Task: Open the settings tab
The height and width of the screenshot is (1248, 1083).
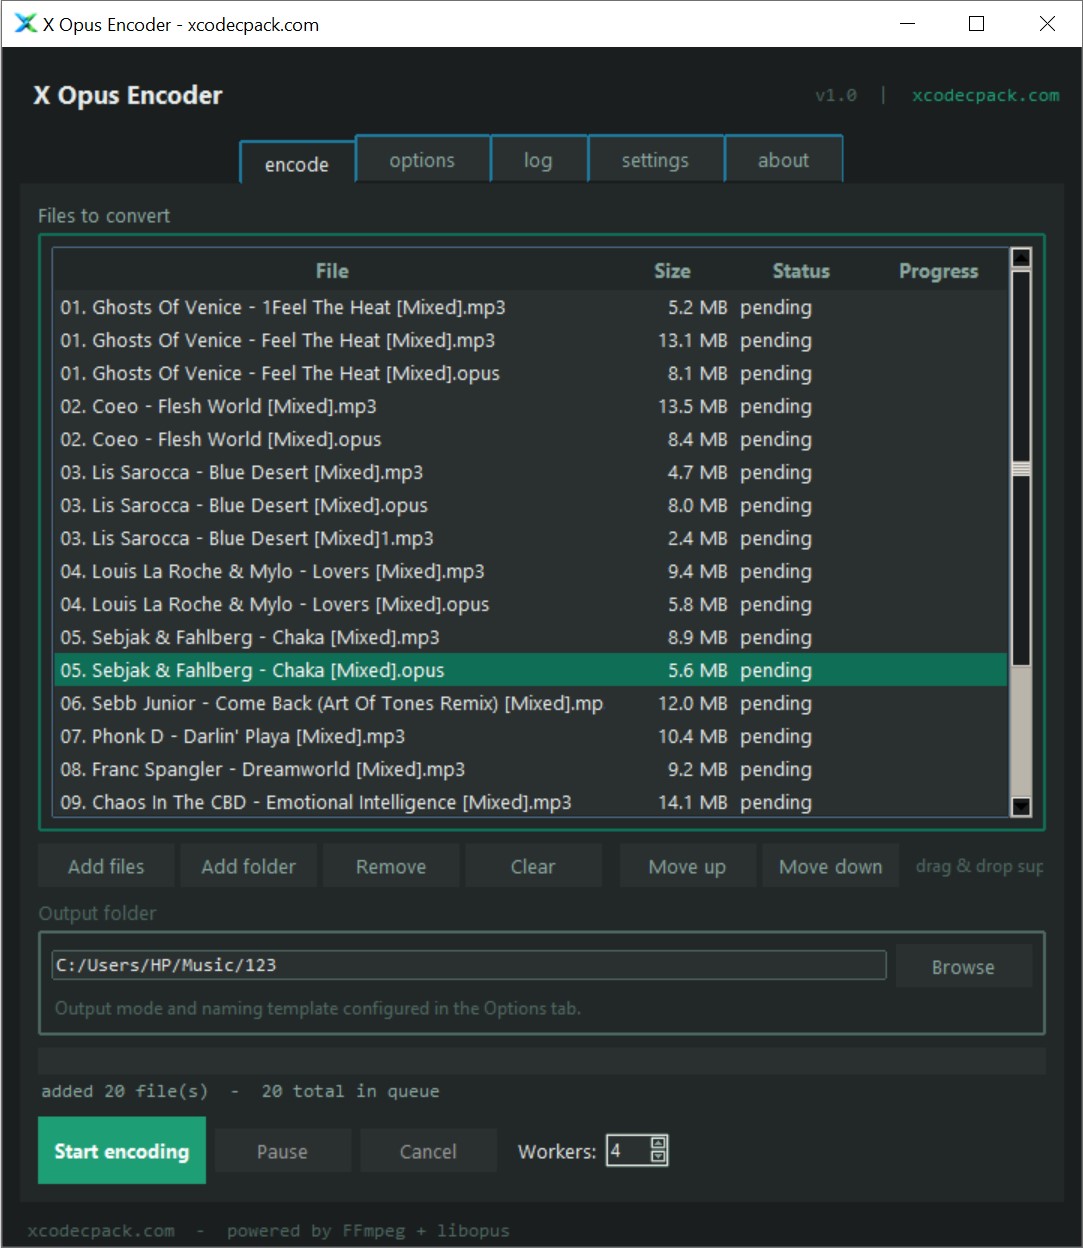Action: [654, 159]
